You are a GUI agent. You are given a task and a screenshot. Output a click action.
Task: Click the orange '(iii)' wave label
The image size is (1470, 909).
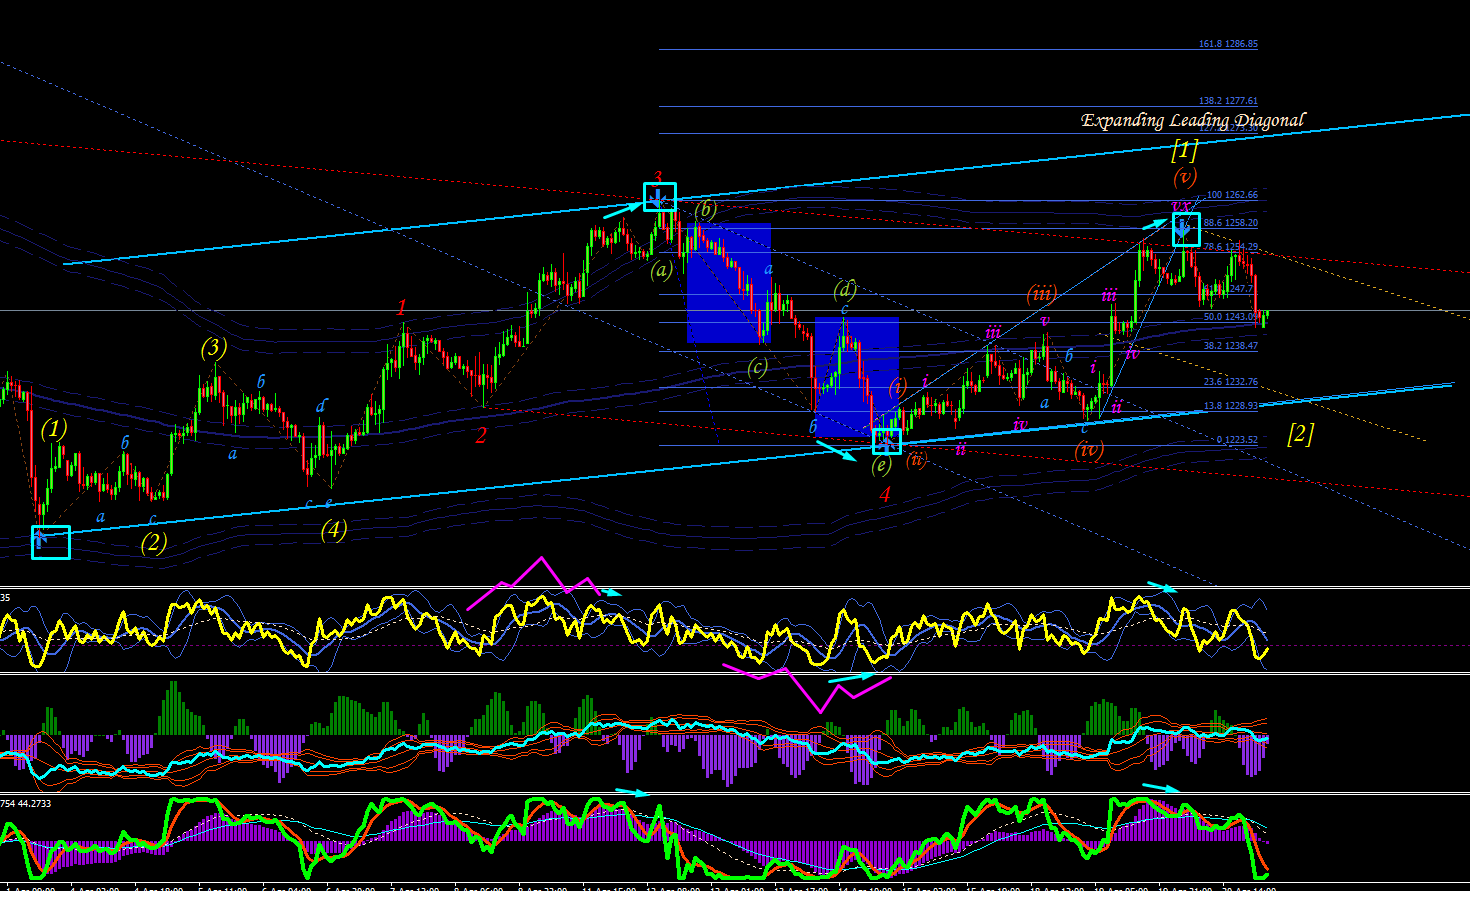[1042, 294]
